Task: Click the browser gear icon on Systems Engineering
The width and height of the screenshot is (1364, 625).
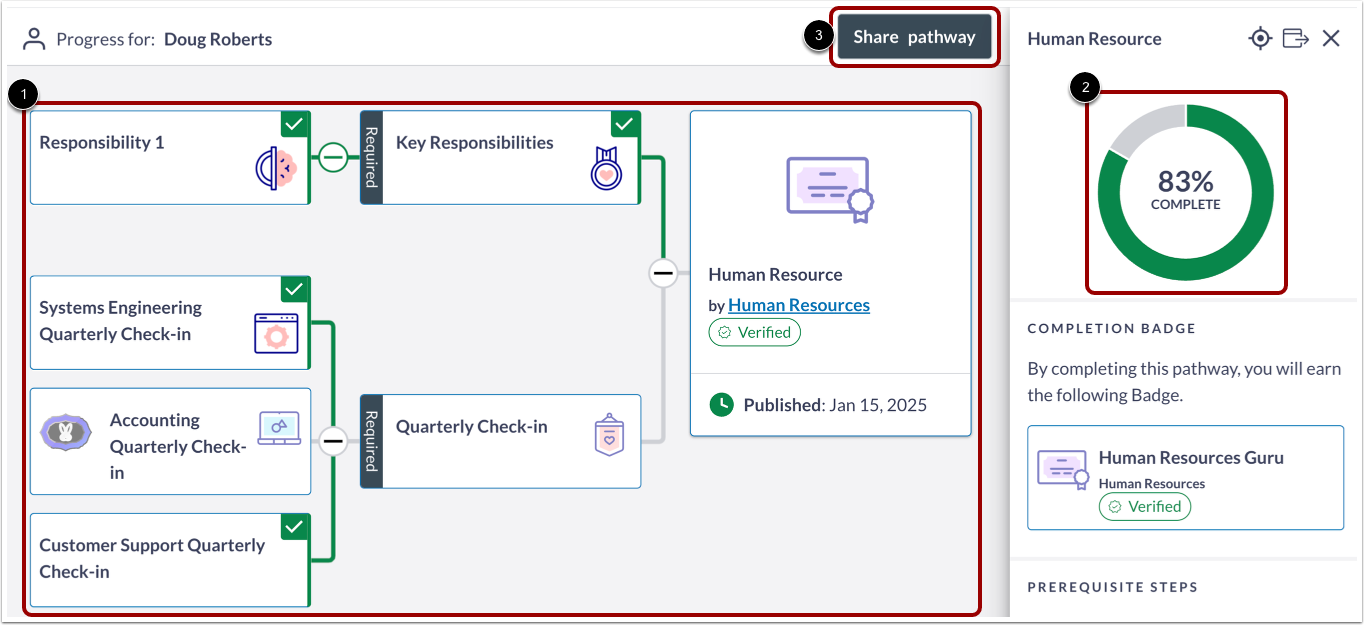Action: 277,334
